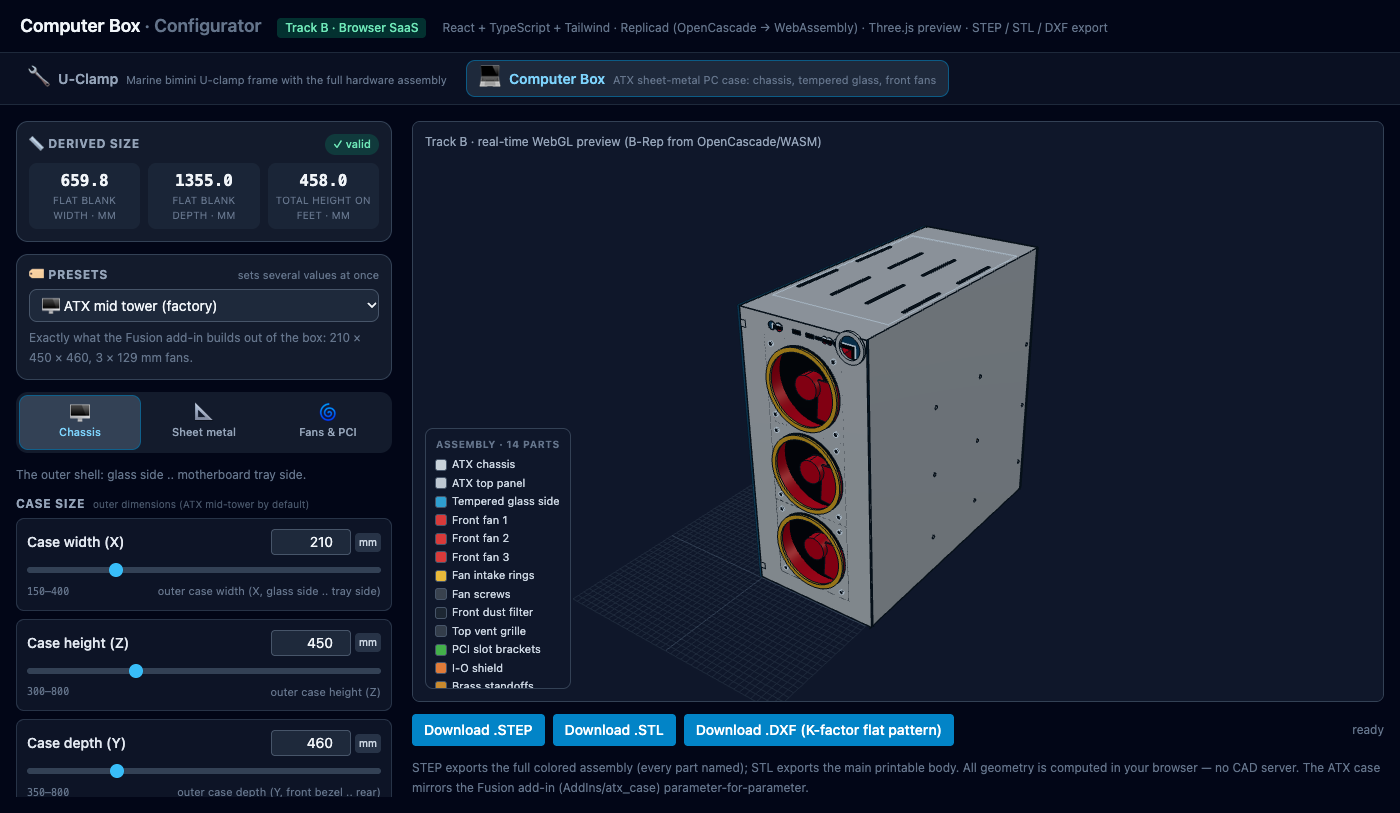This screenshot has height=813, width=1400.
Task: Click the yellow Fan intake rings swatch
Action: tap(441, 575)
